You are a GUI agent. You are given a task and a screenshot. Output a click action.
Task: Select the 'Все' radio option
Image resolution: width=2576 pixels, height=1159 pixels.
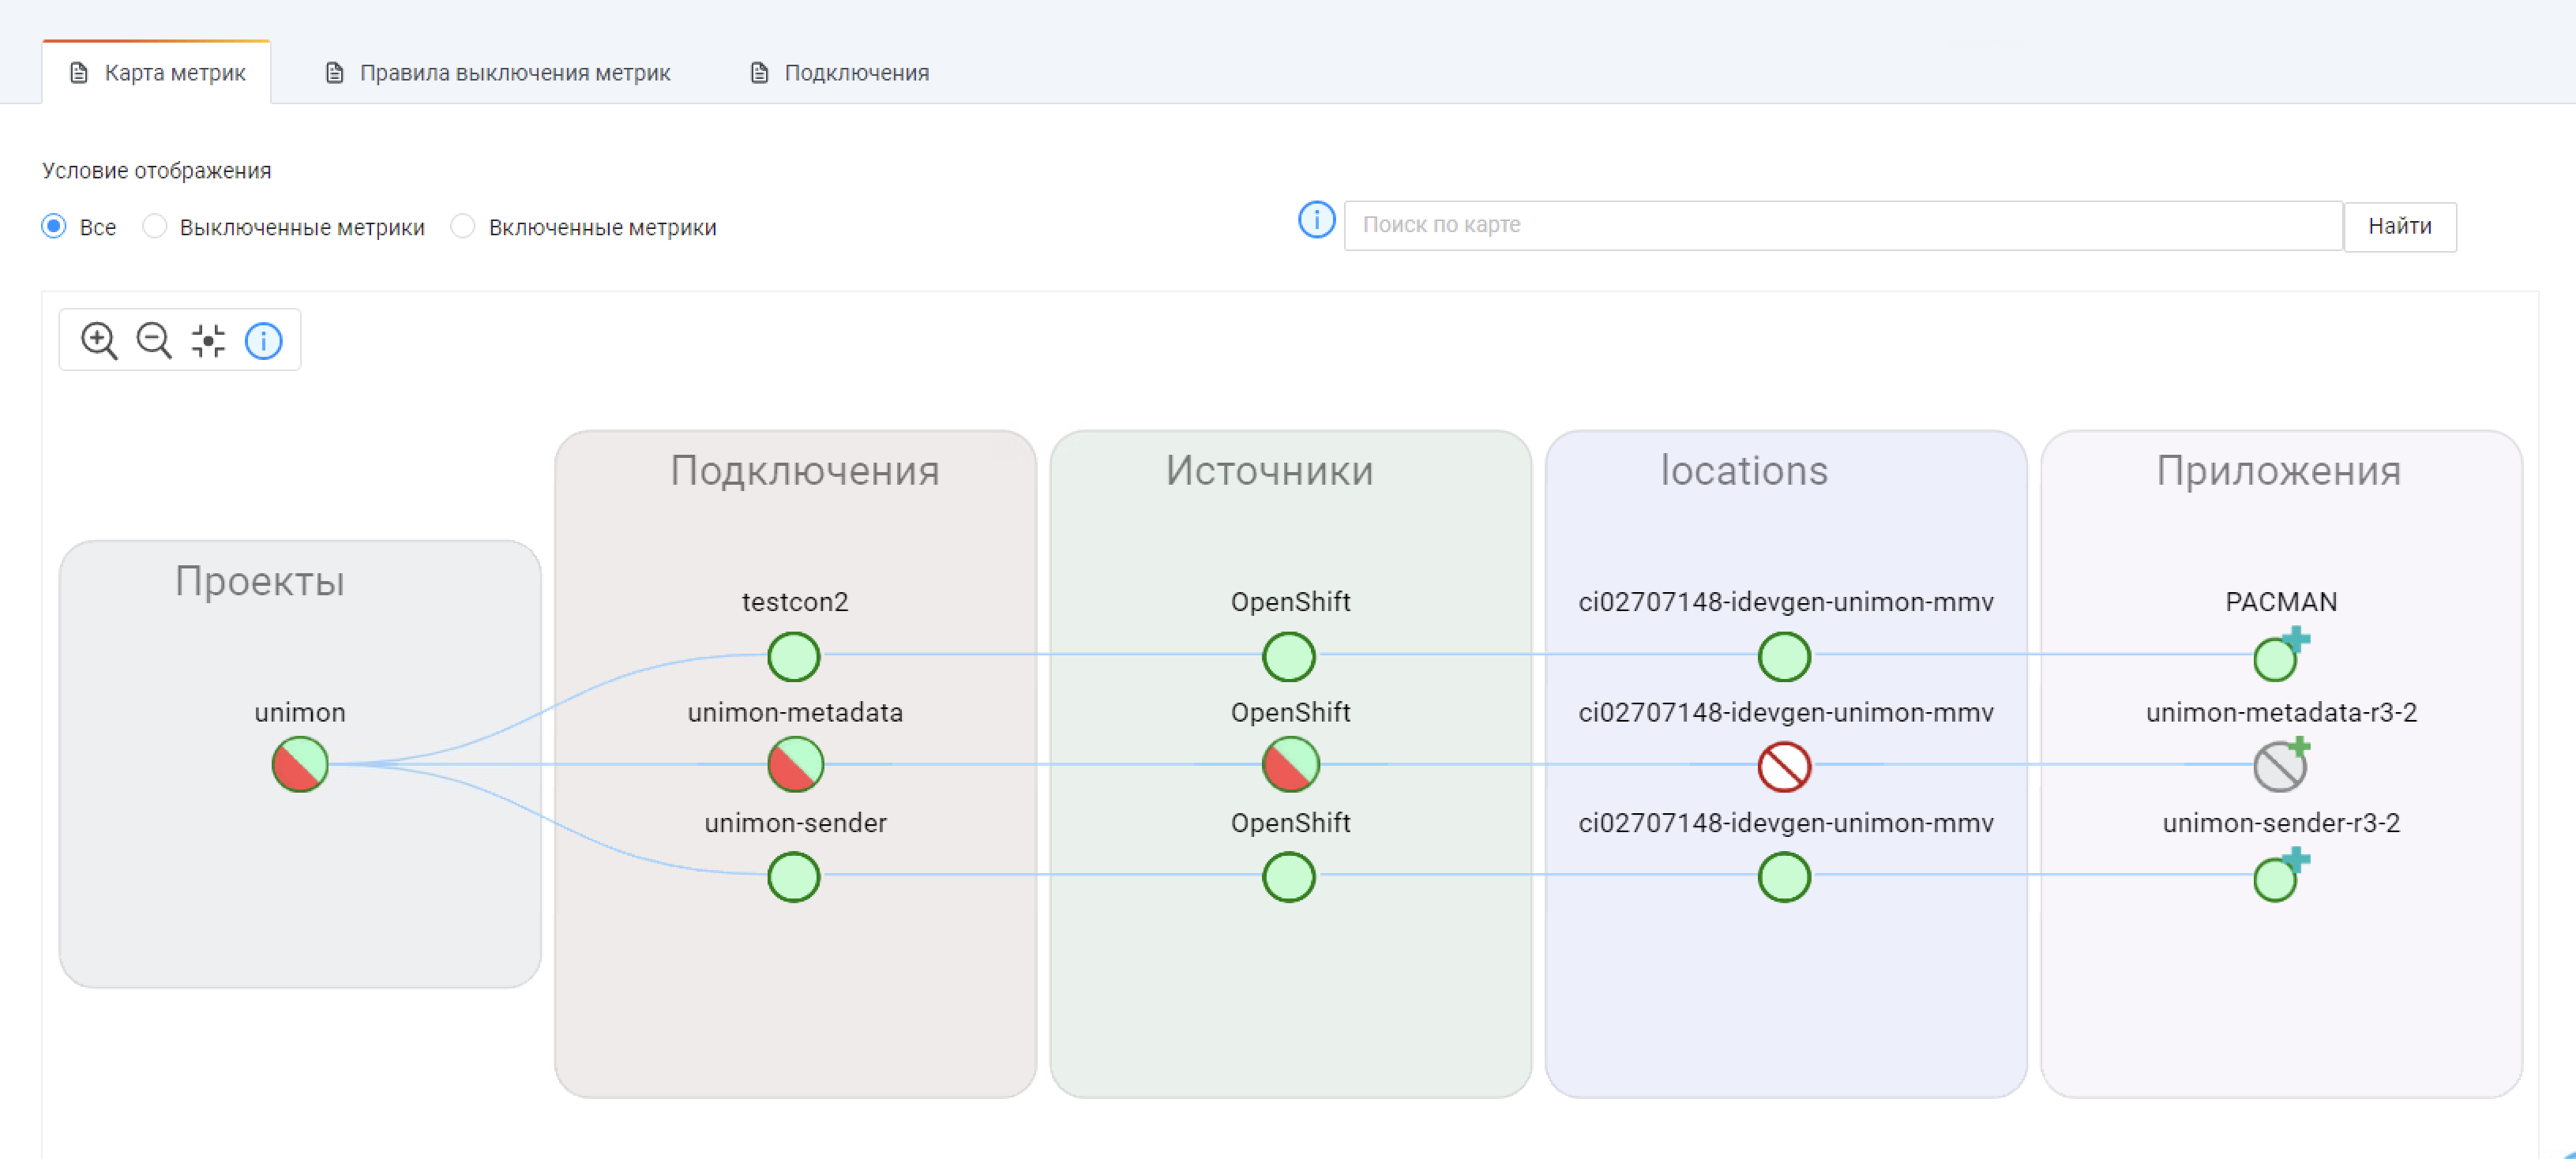point(54,227)
